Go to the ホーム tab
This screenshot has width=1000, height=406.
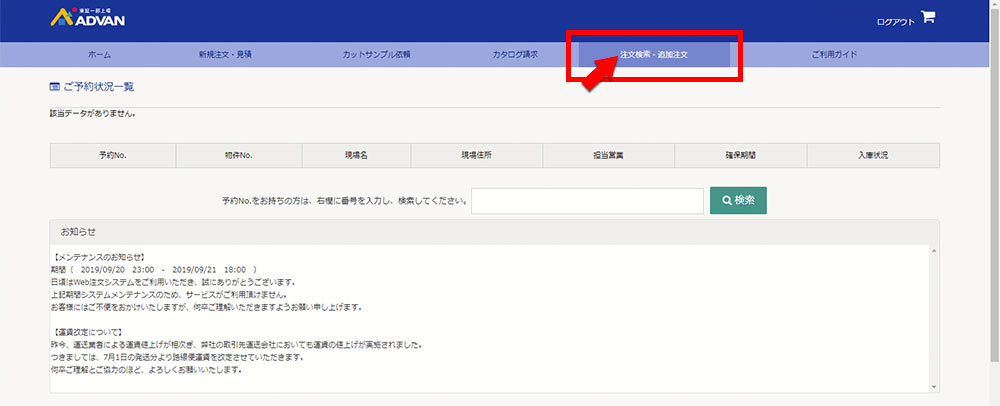point(99,54)
